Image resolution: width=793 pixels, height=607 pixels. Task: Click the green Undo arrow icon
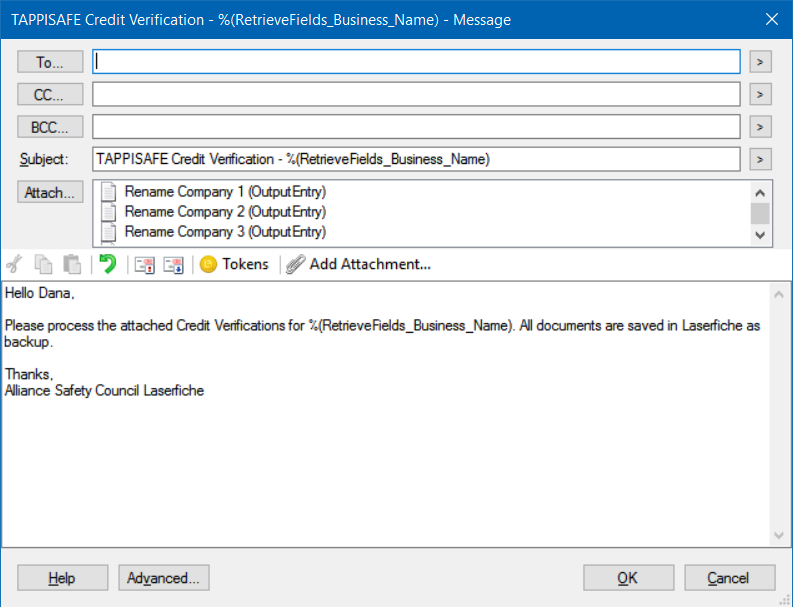108,264
